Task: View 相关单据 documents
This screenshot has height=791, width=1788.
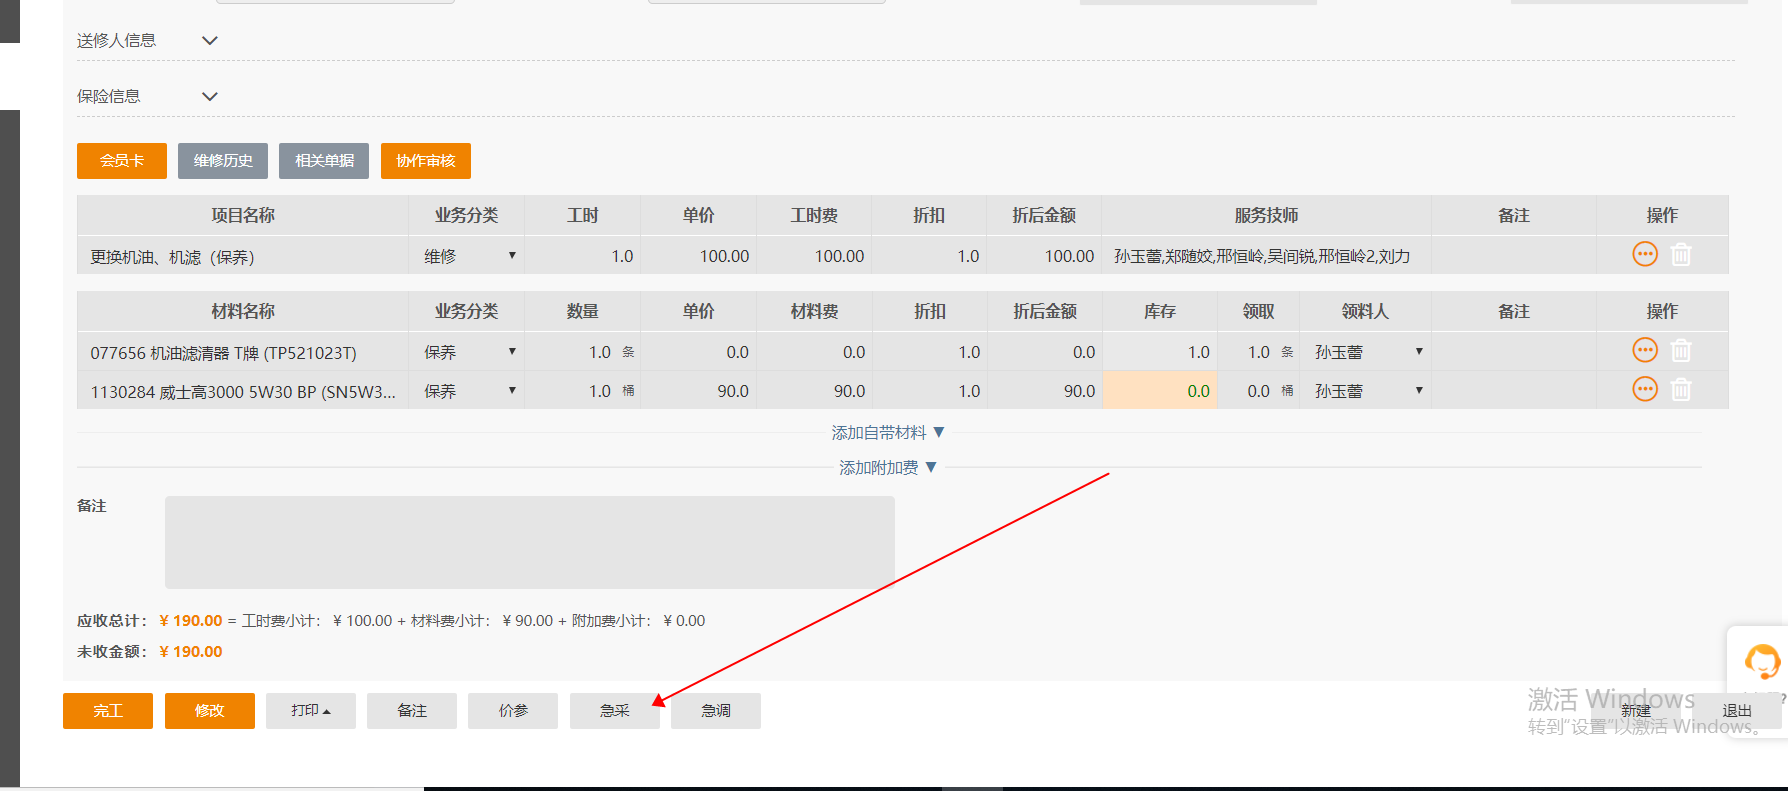Action: coord(324,161)
